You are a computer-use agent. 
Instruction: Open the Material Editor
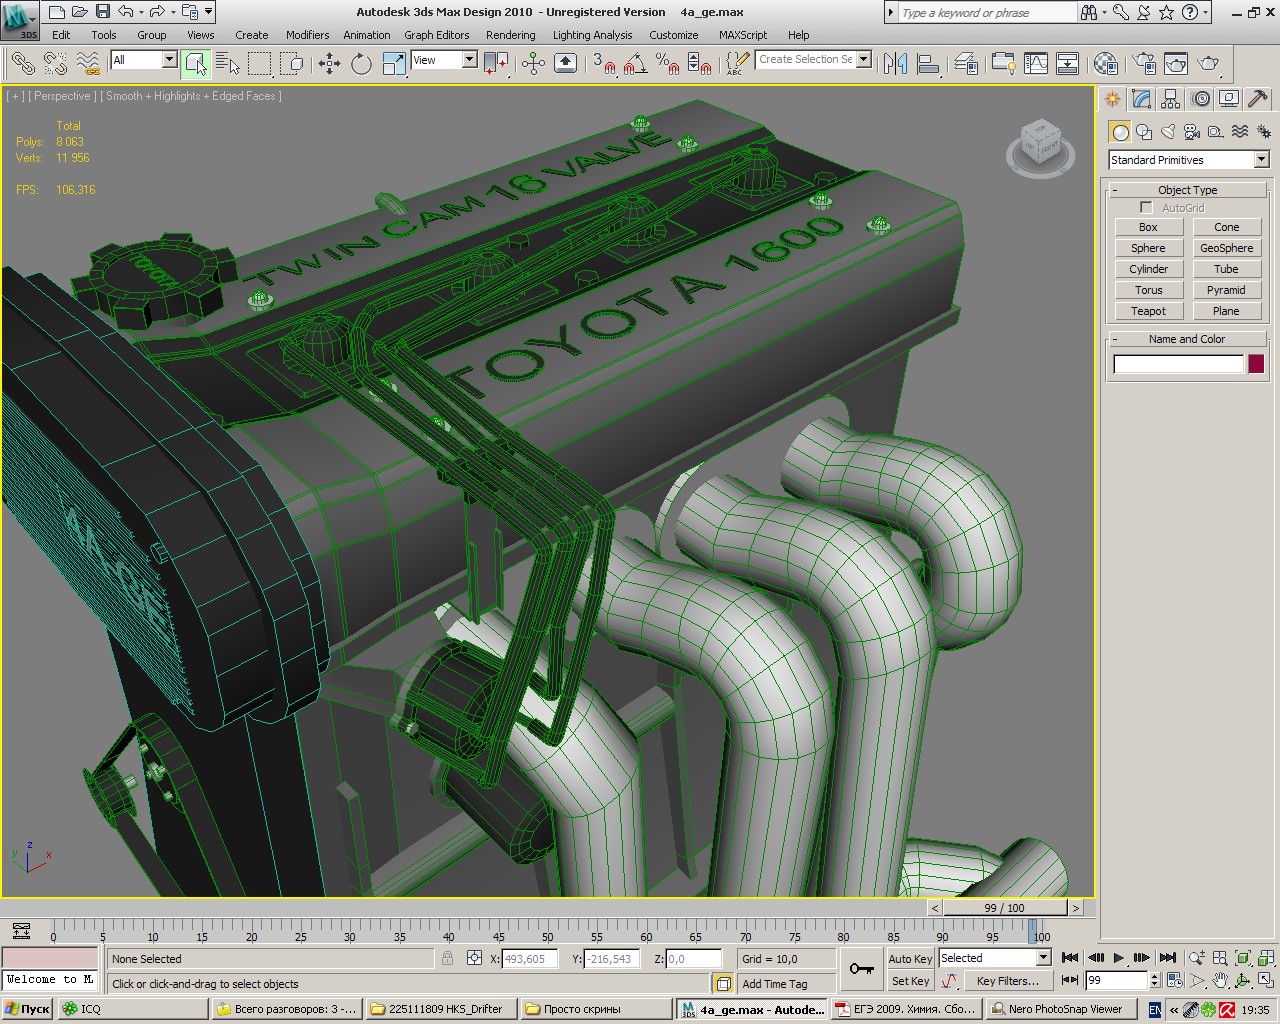[x=1105, y=63]
